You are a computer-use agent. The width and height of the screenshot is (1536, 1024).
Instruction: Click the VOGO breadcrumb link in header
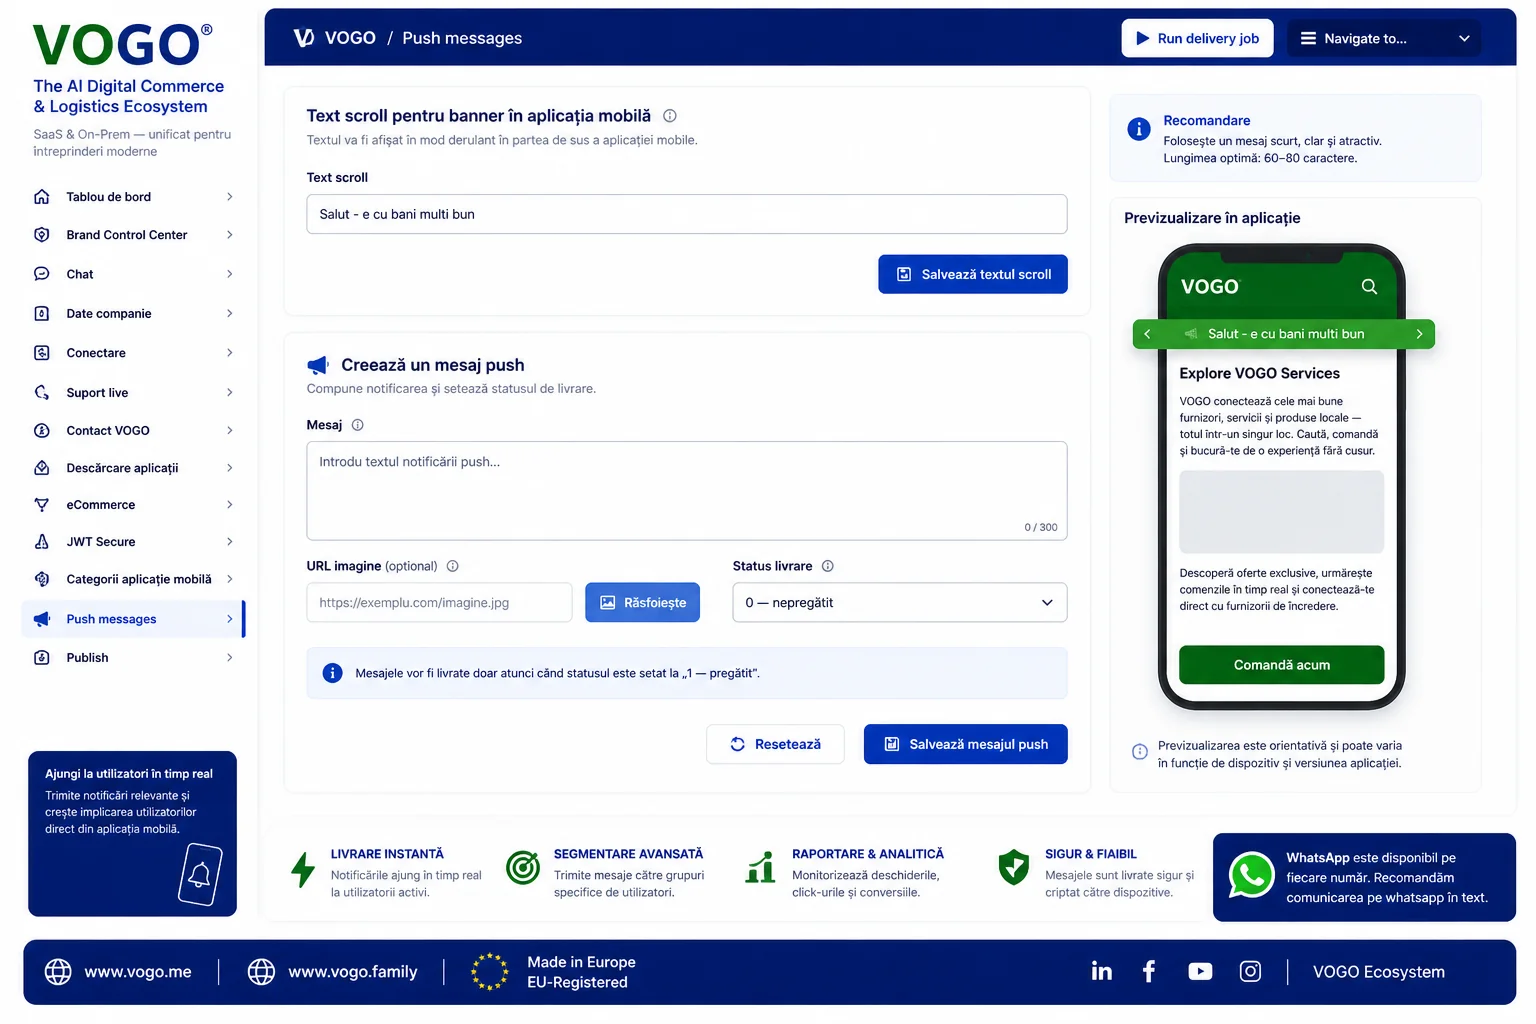click(x=350, y=38)
